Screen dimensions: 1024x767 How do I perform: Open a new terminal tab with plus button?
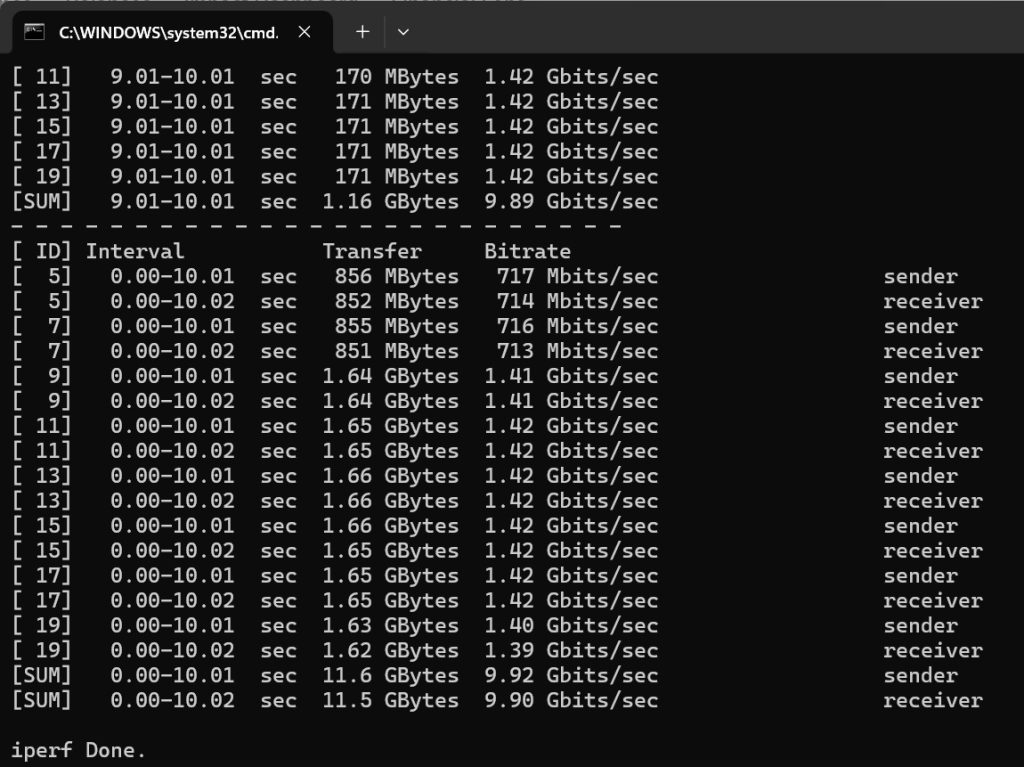pyautogui.click(x=362, y=32)
